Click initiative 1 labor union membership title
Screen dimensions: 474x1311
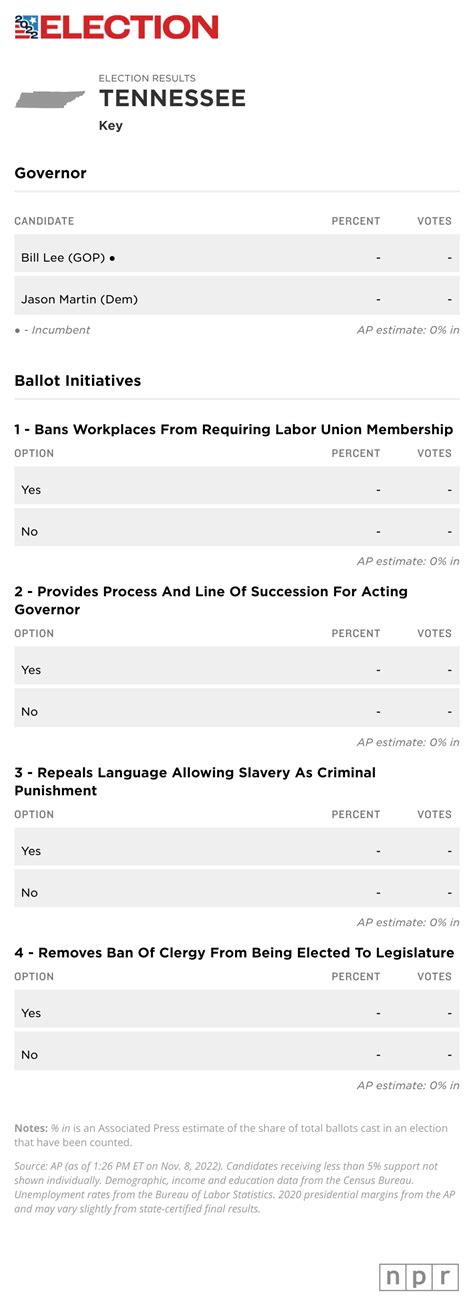point(233,430)
